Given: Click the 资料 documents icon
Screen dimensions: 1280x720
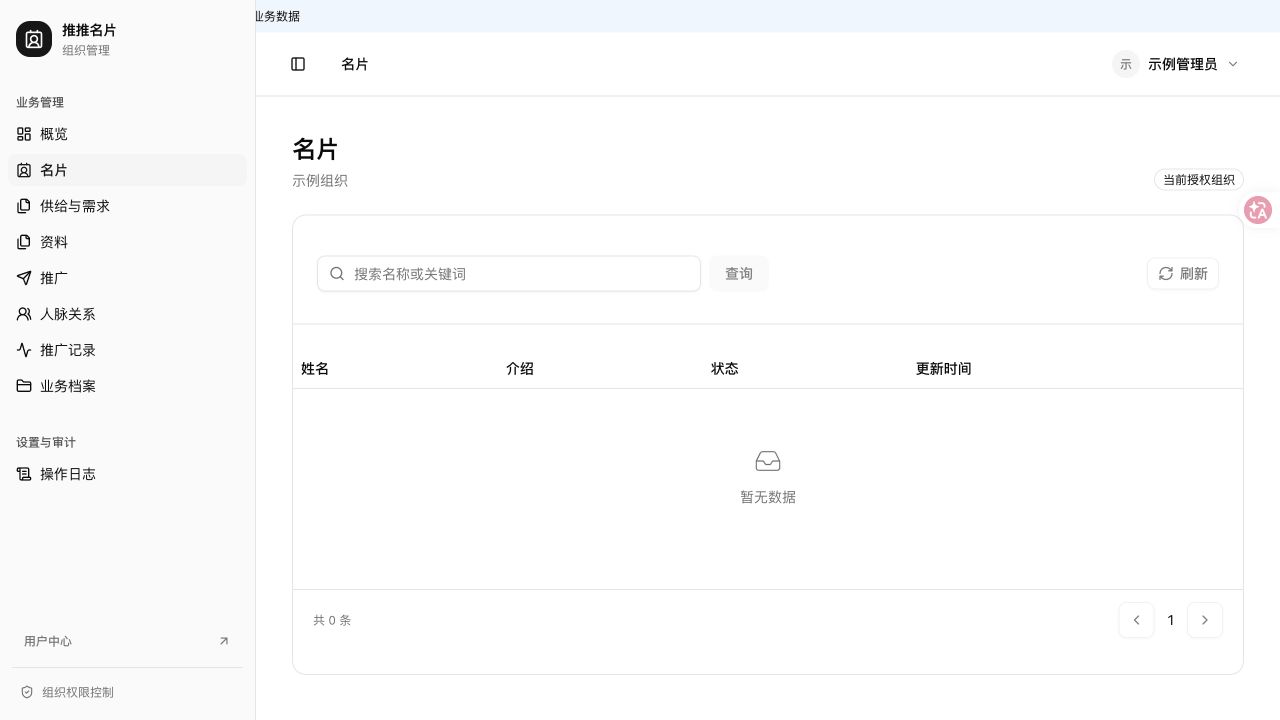Looking at the screenshot, I should 24,242.
